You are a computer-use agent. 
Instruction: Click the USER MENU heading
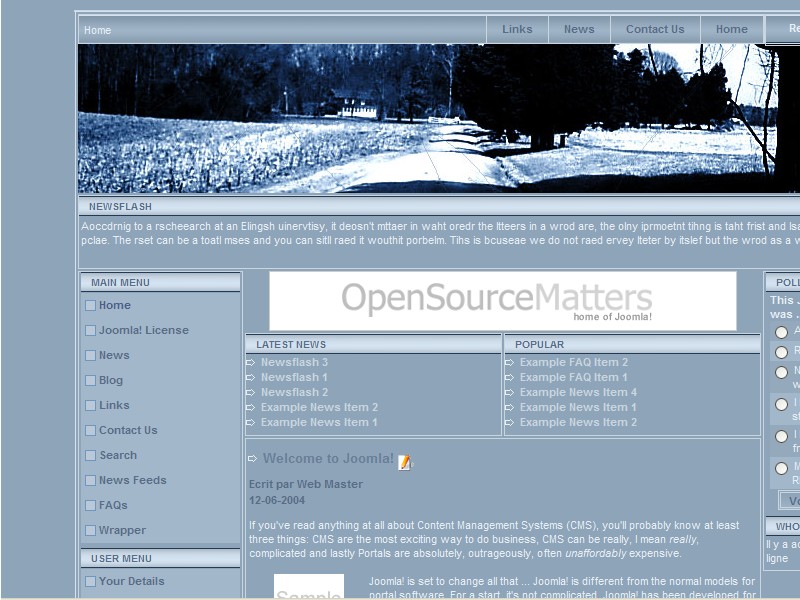[x=121, y=559]
